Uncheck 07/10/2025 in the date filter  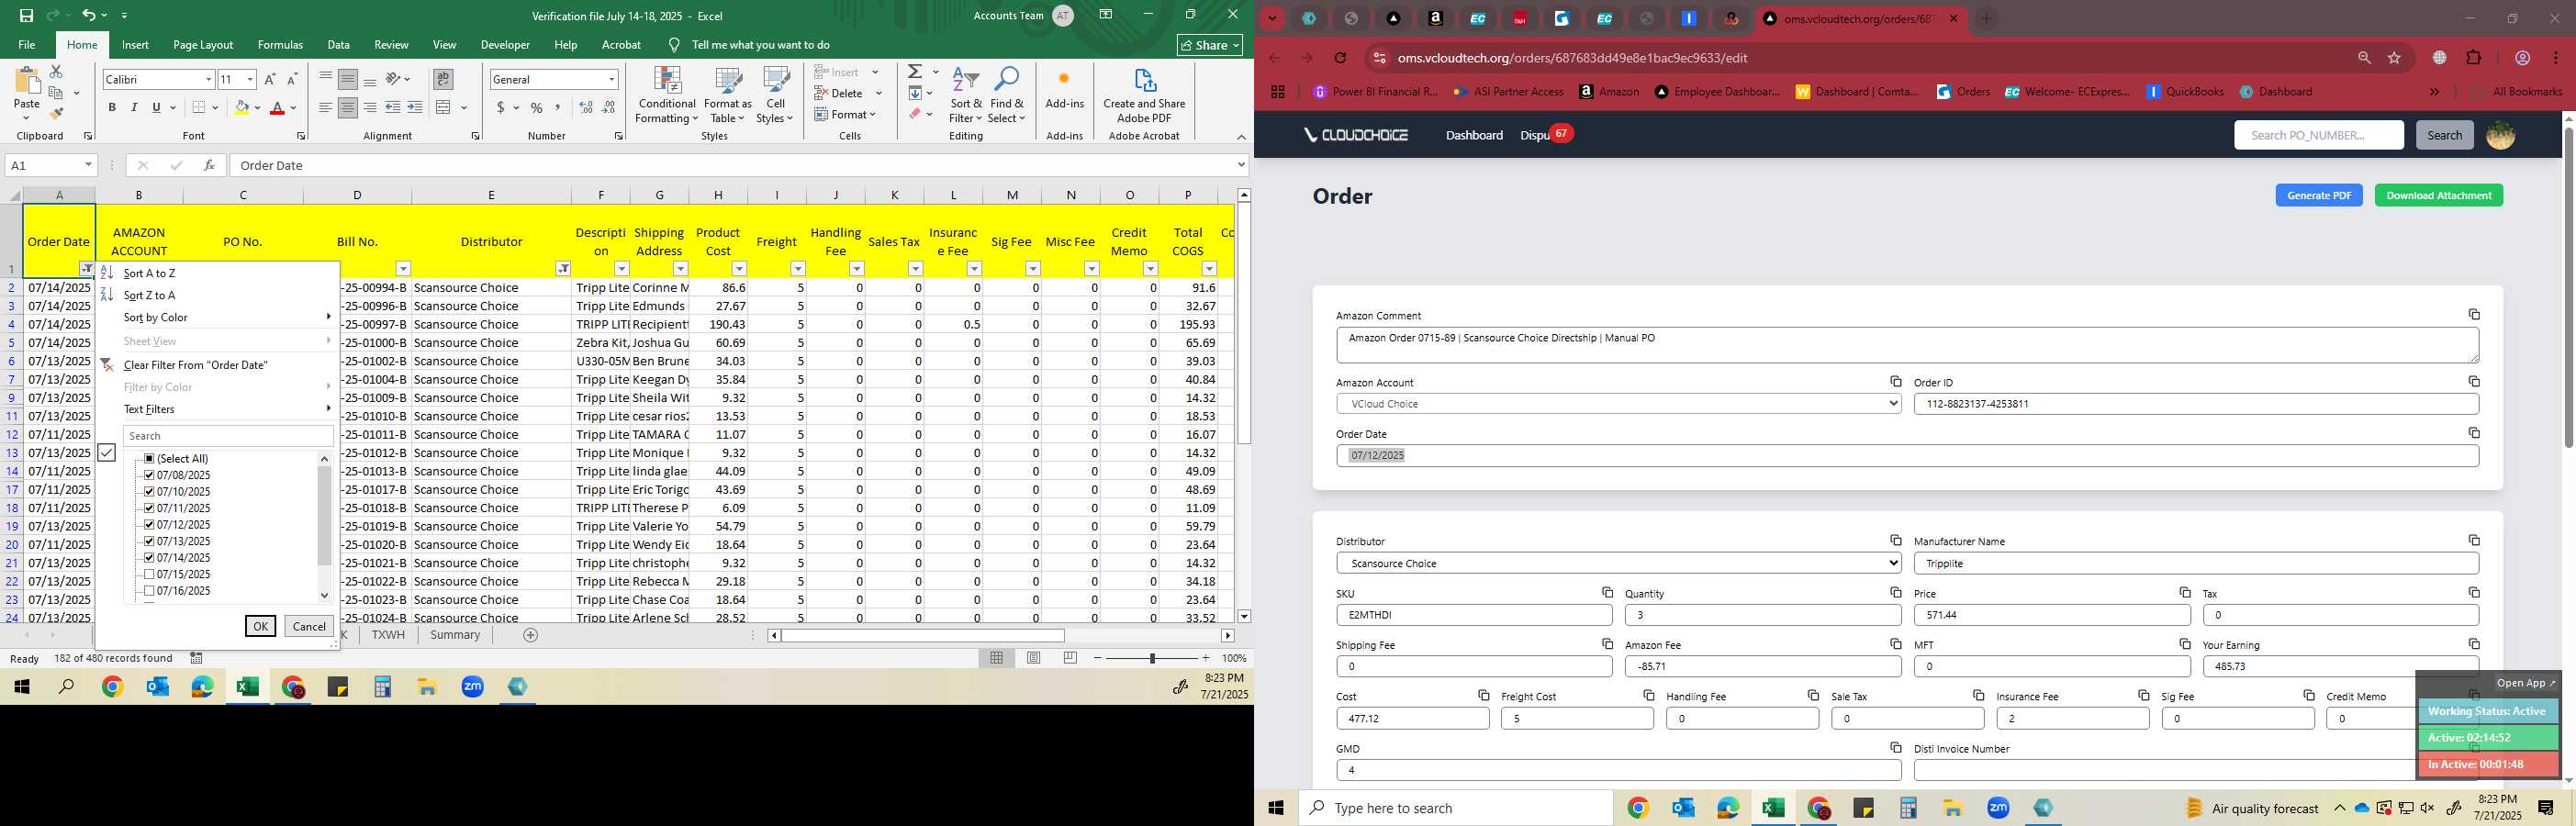point(149,492)
